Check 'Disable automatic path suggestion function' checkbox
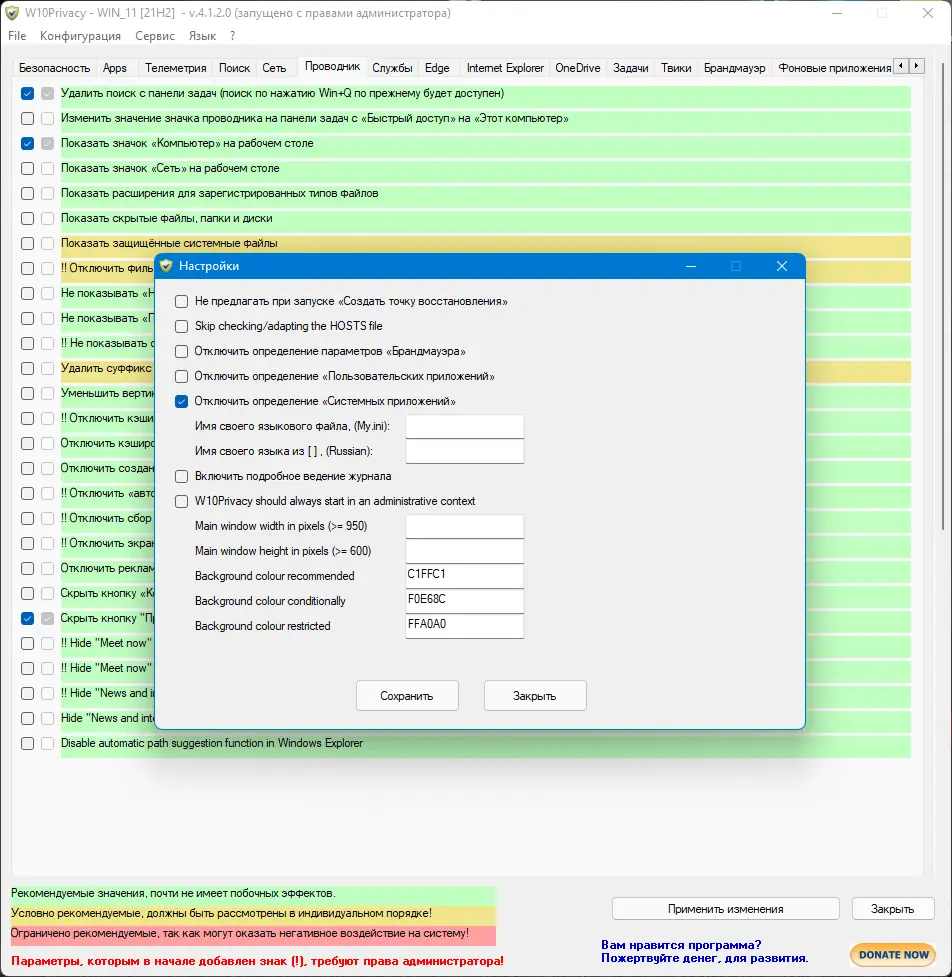This screenshot has width=952, height=977. click(x=27, y=743)
